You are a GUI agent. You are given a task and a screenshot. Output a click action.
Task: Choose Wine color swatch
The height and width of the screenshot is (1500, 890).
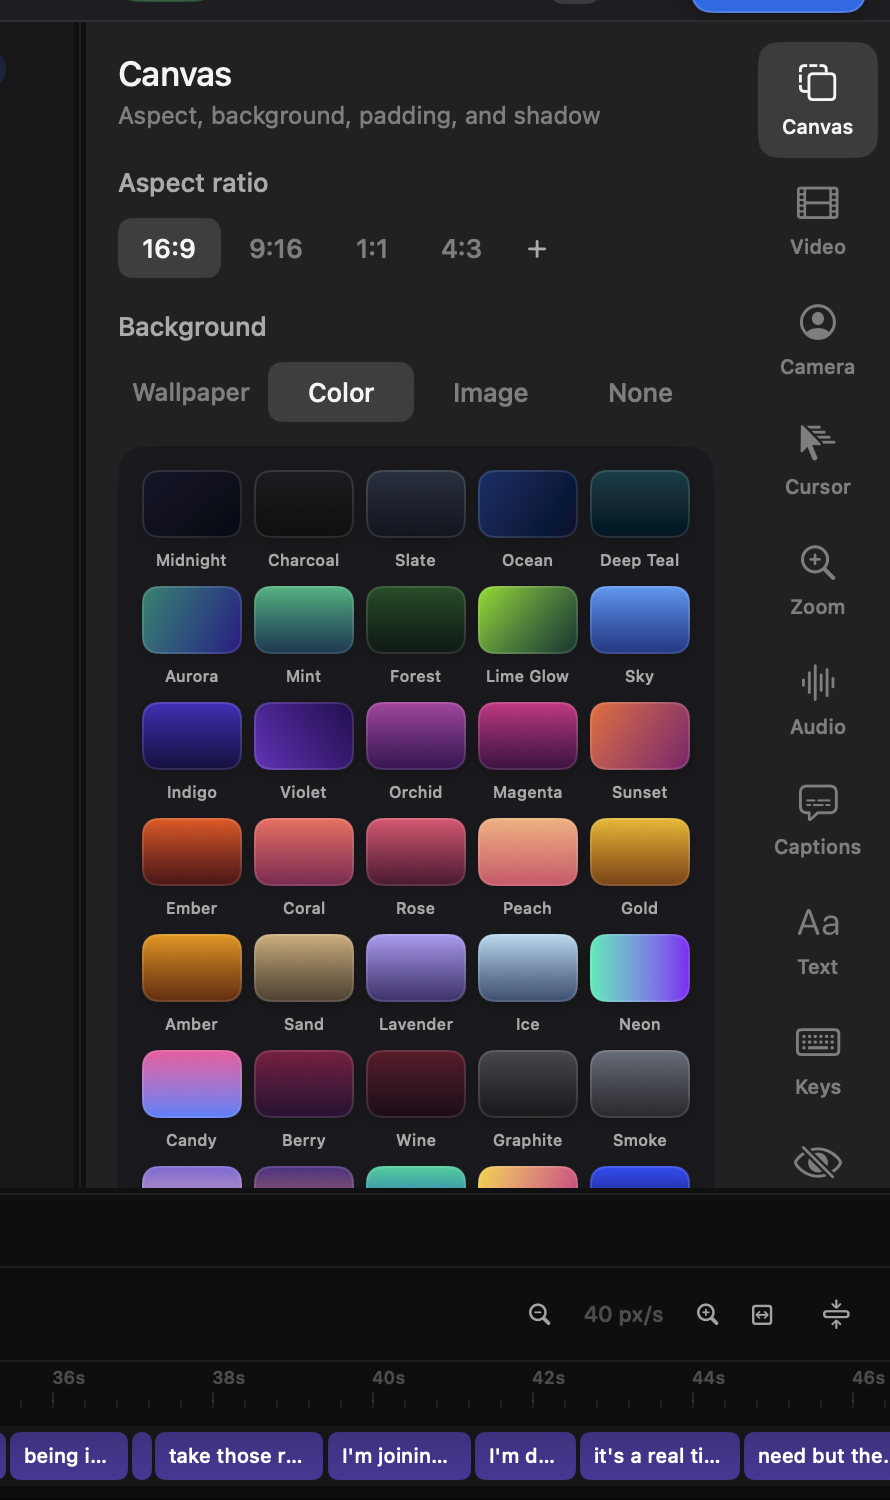pos(415,1084)
